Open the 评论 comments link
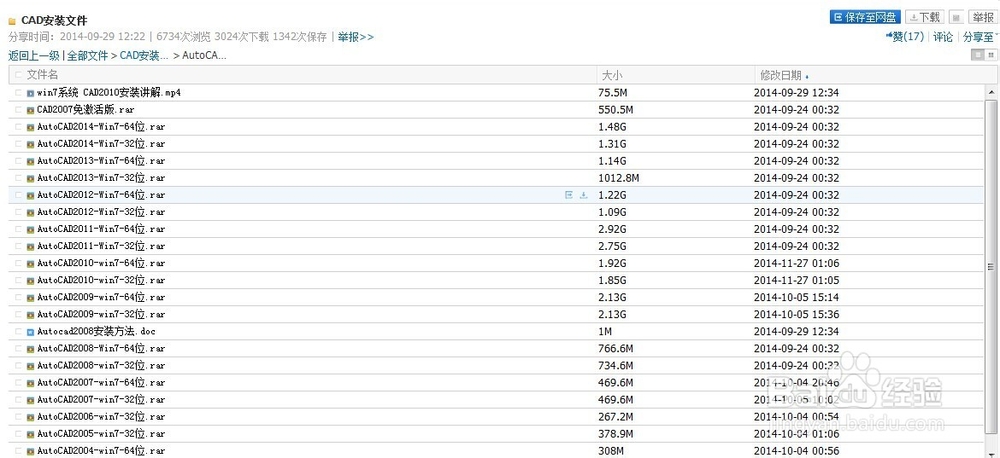This screenshot has height=458, width=1000. click(x=943, y=37)
